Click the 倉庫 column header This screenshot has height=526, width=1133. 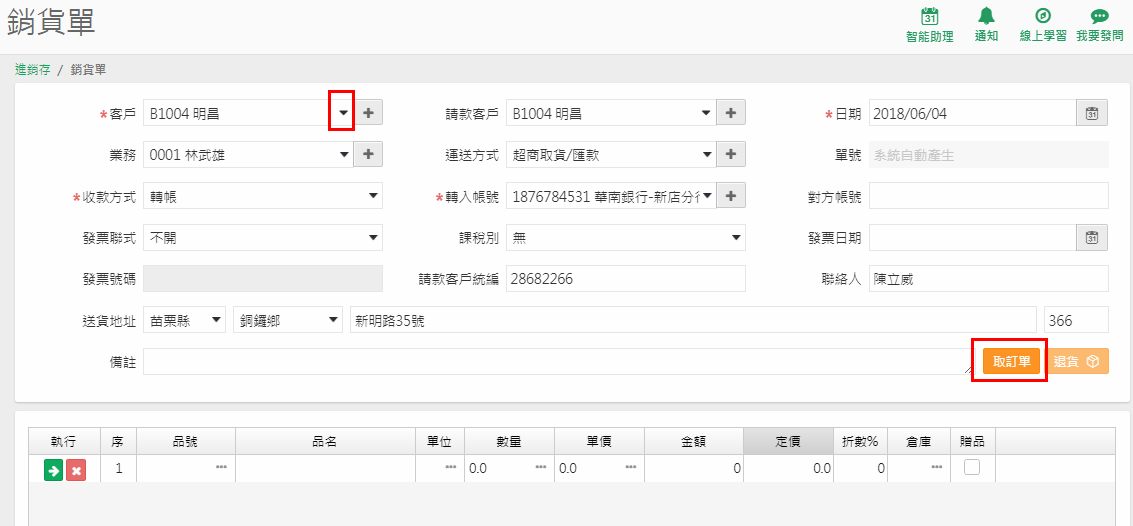pyautogui.click(x=919, y=441)
